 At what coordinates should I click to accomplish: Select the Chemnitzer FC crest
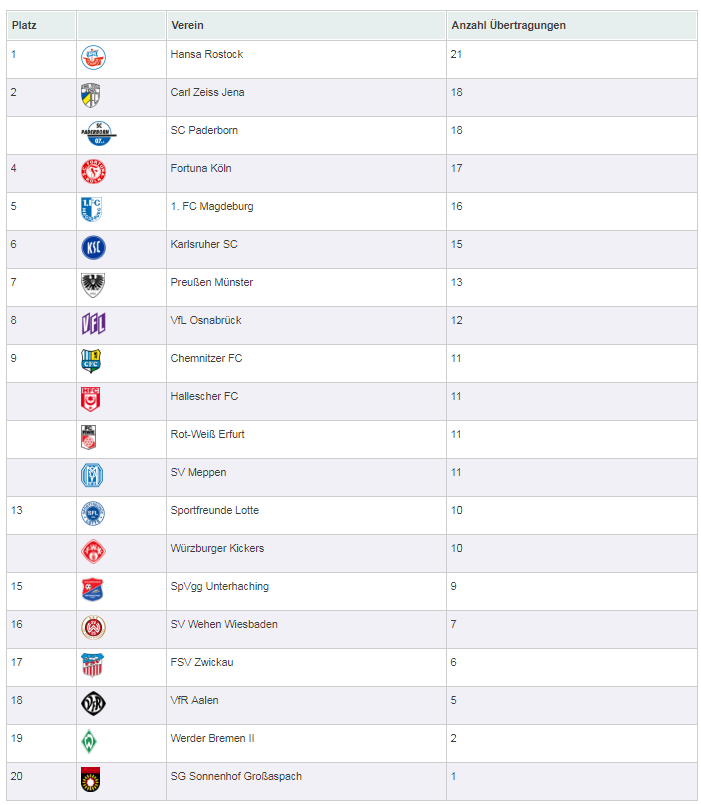[x=91, y=361]
